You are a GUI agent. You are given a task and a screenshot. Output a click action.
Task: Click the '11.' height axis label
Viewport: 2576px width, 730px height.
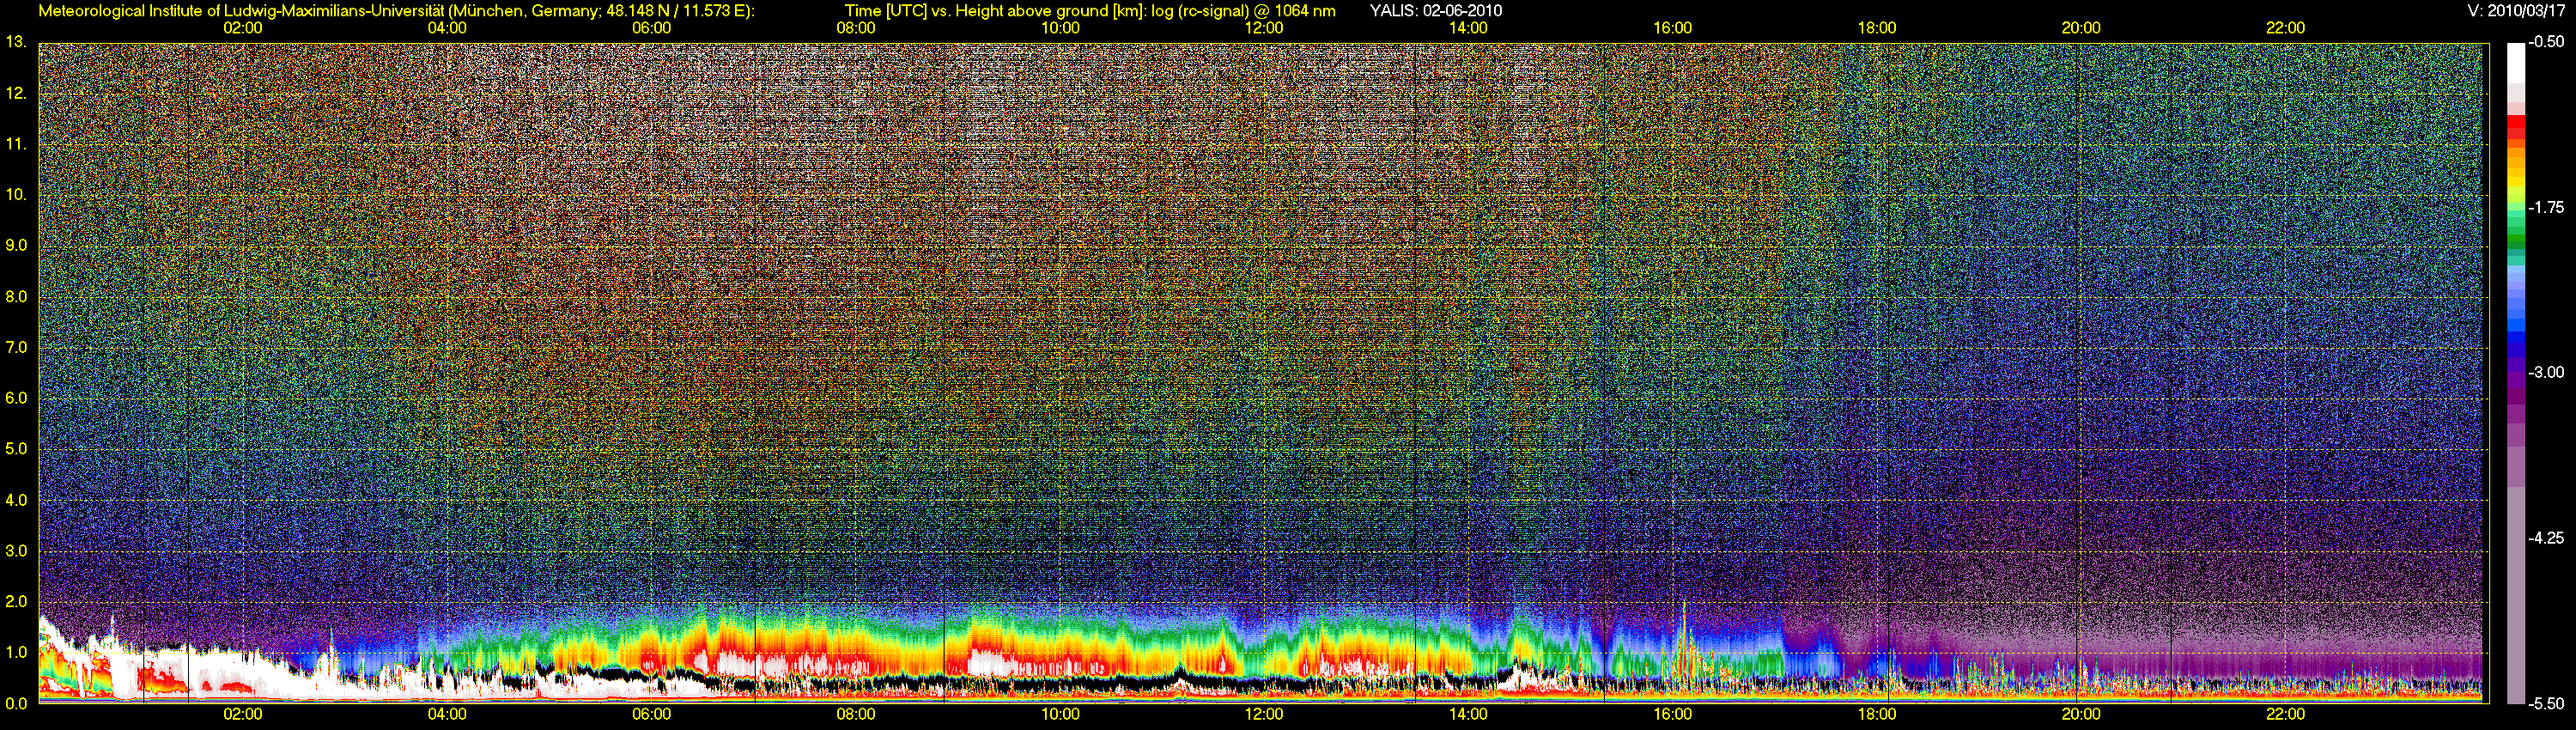pyautogui.click(x=16, y=144)
